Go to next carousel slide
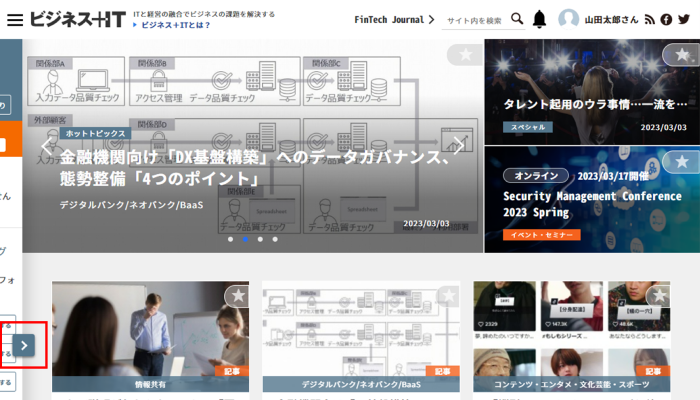700x400 pixels. 459,146
